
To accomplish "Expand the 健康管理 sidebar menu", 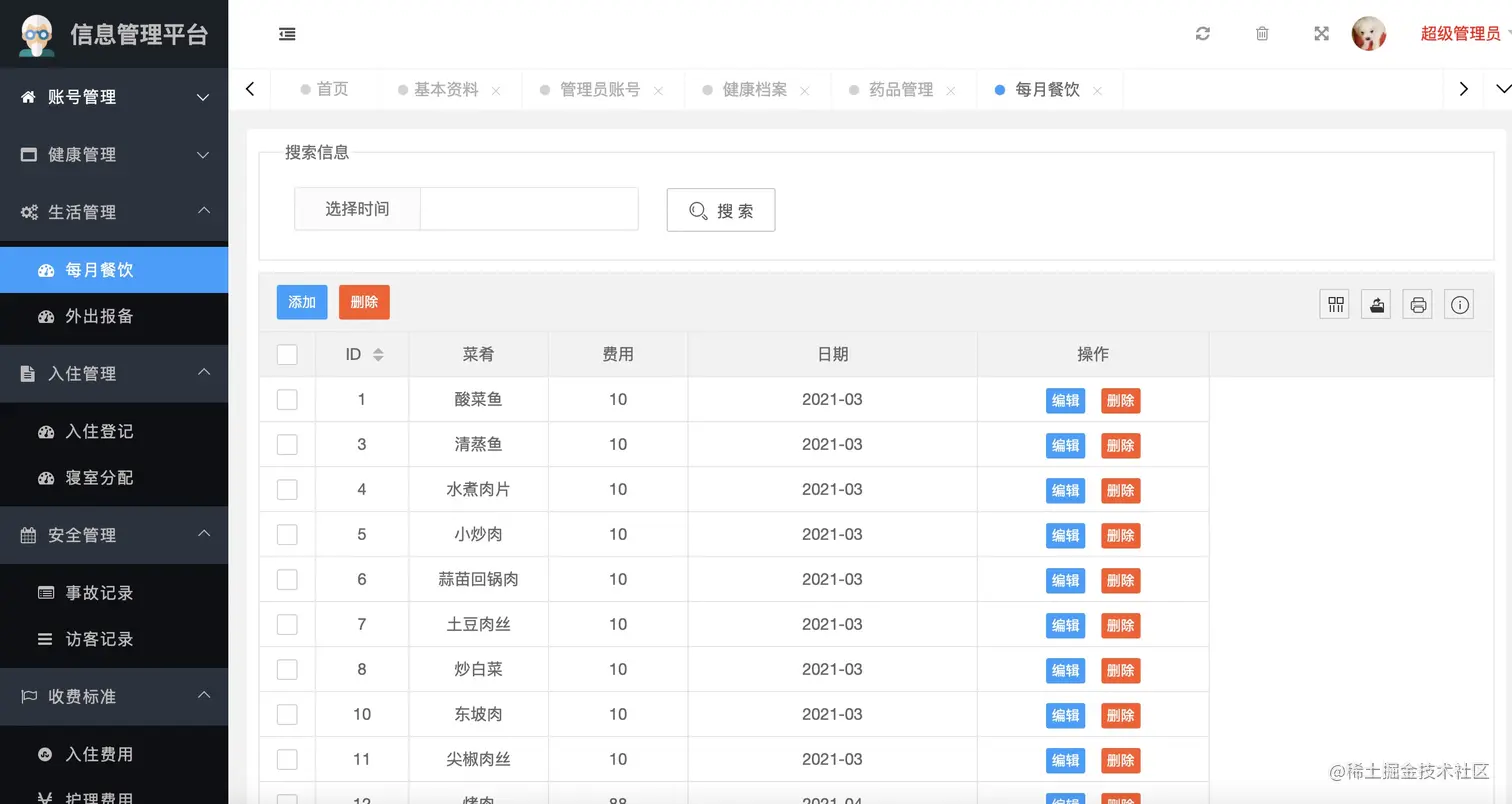I will 114,155.
